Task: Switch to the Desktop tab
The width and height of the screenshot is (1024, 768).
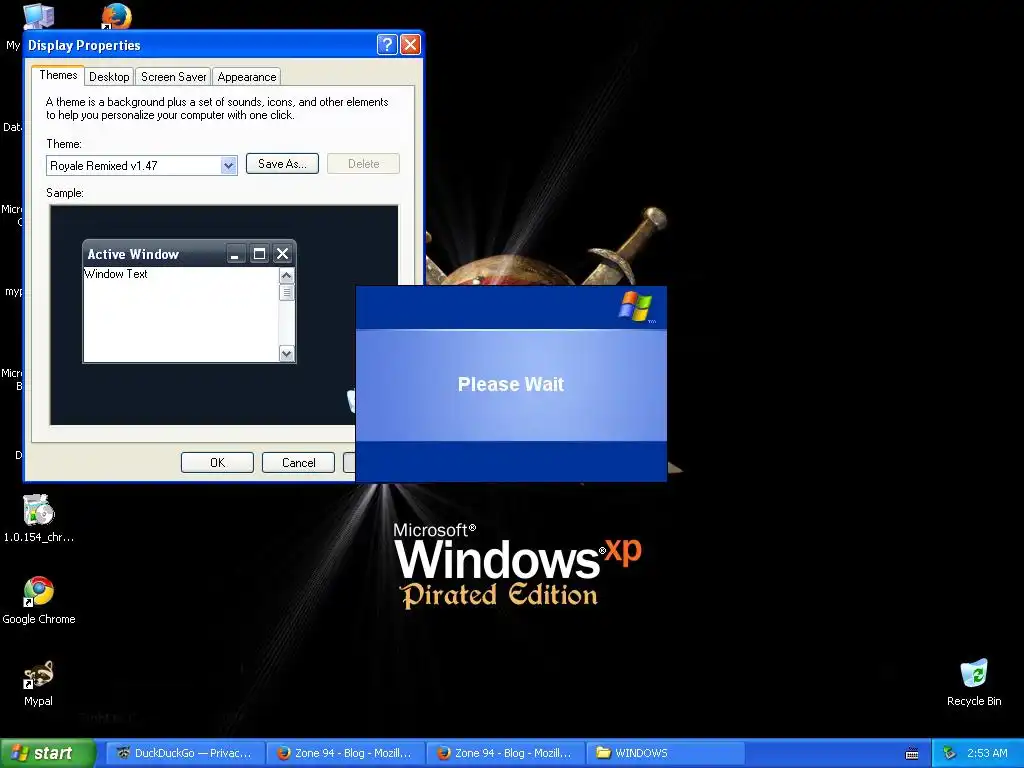Action: [109, 76]
